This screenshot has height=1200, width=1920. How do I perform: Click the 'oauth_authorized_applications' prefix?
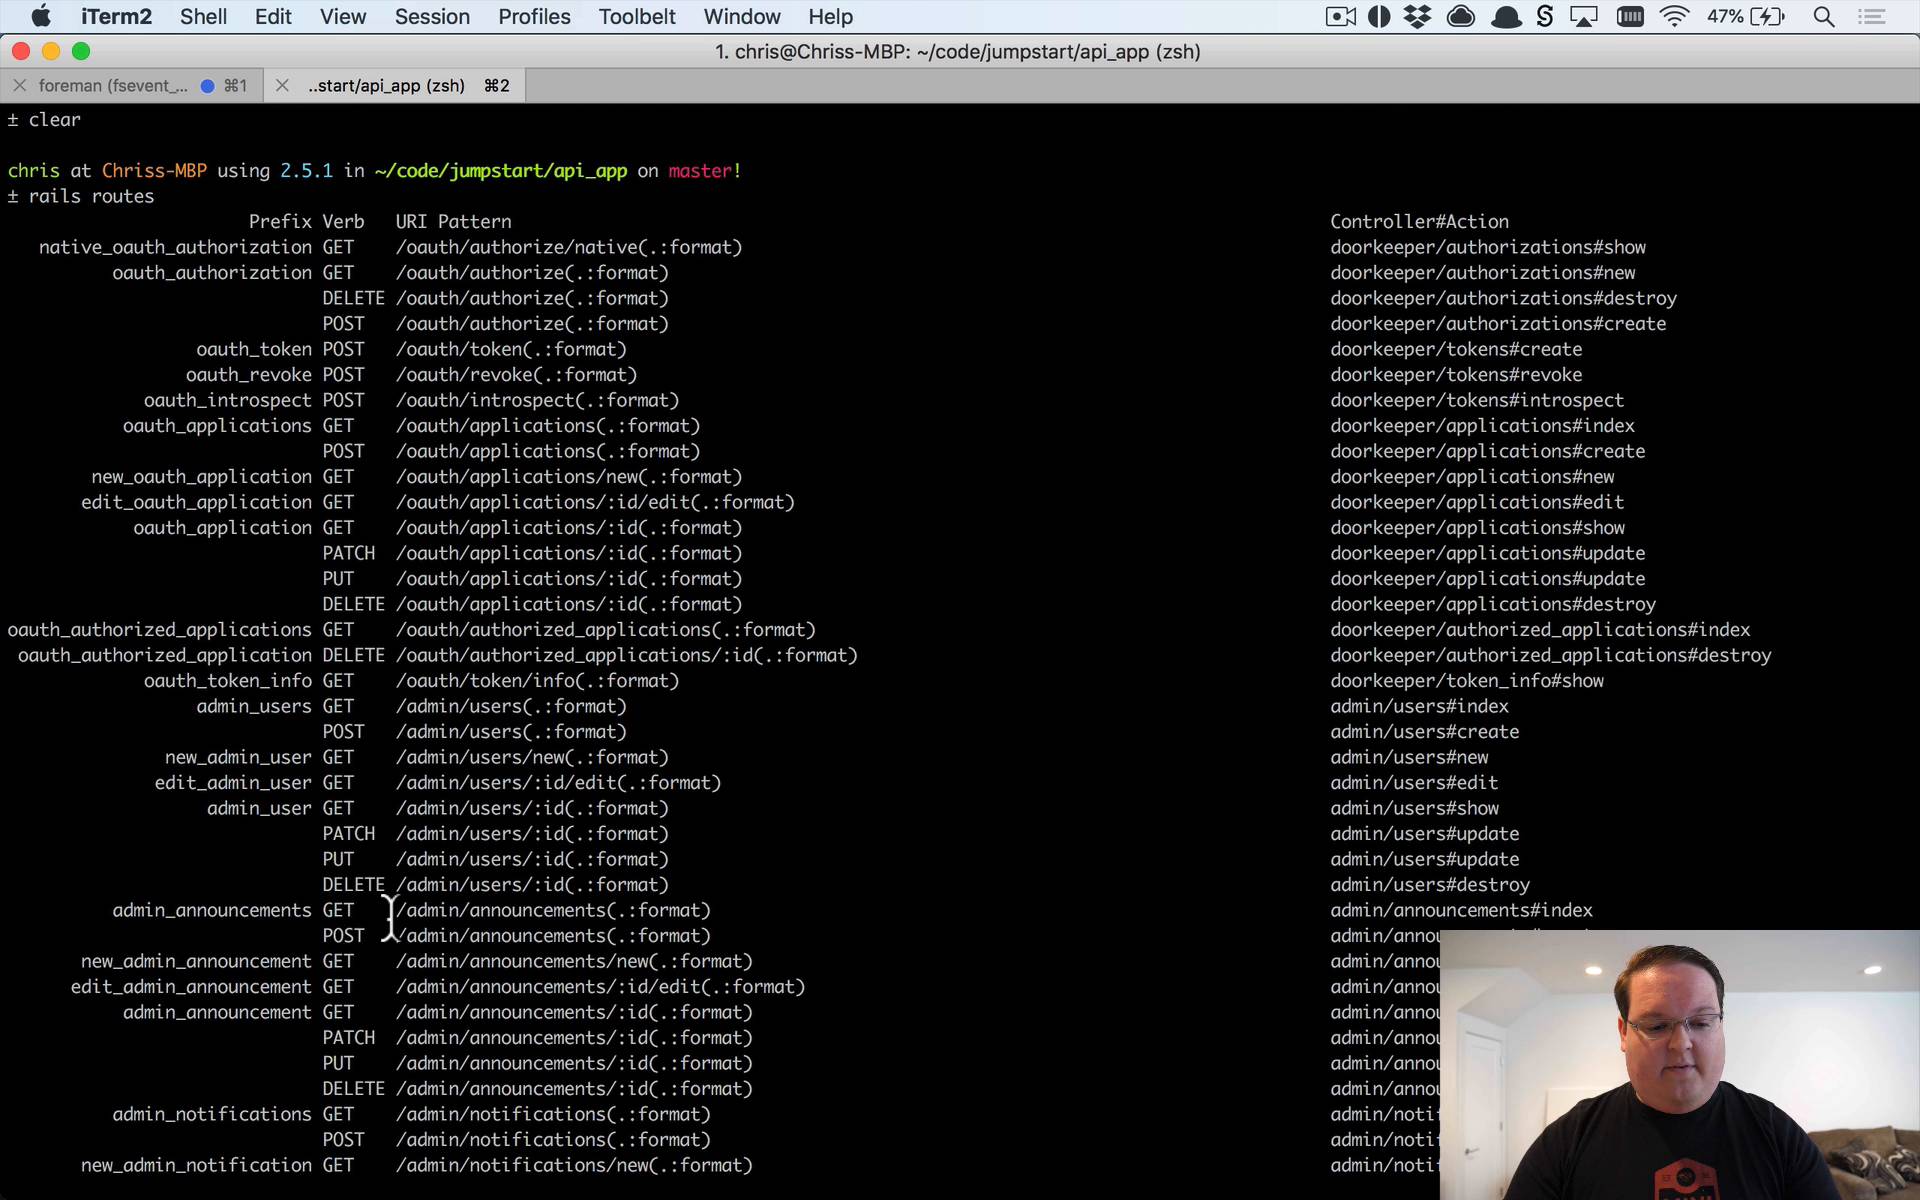coord(160,630)
